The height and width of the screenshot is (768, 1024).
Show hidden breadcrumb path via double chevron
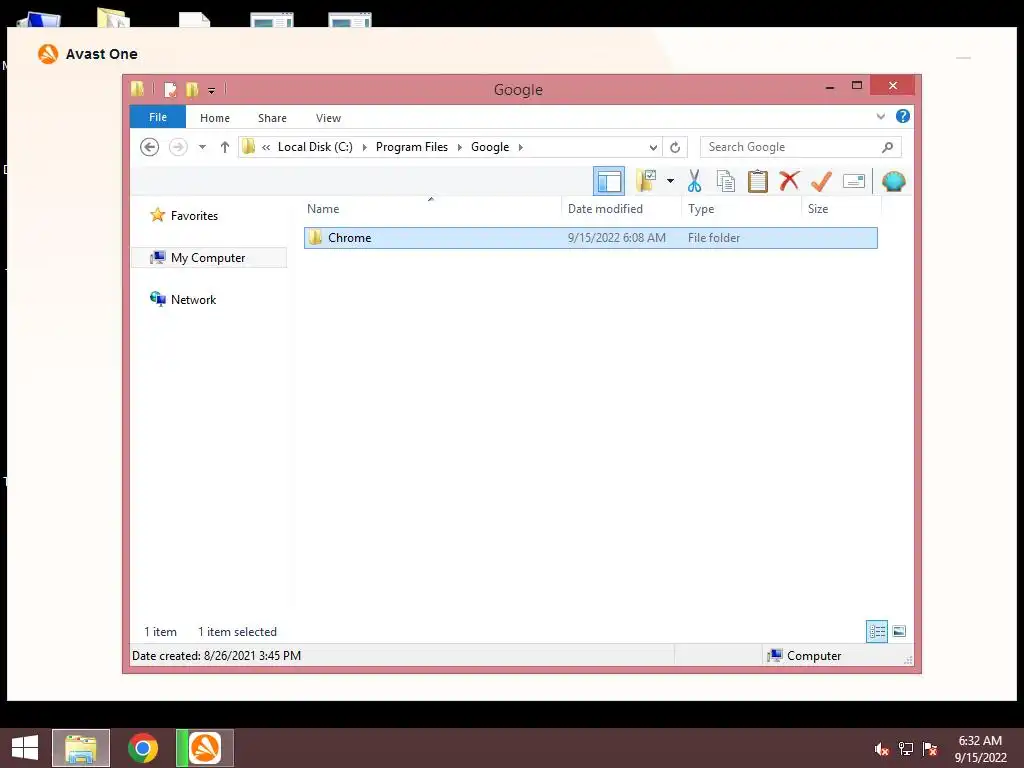point(266,148)
